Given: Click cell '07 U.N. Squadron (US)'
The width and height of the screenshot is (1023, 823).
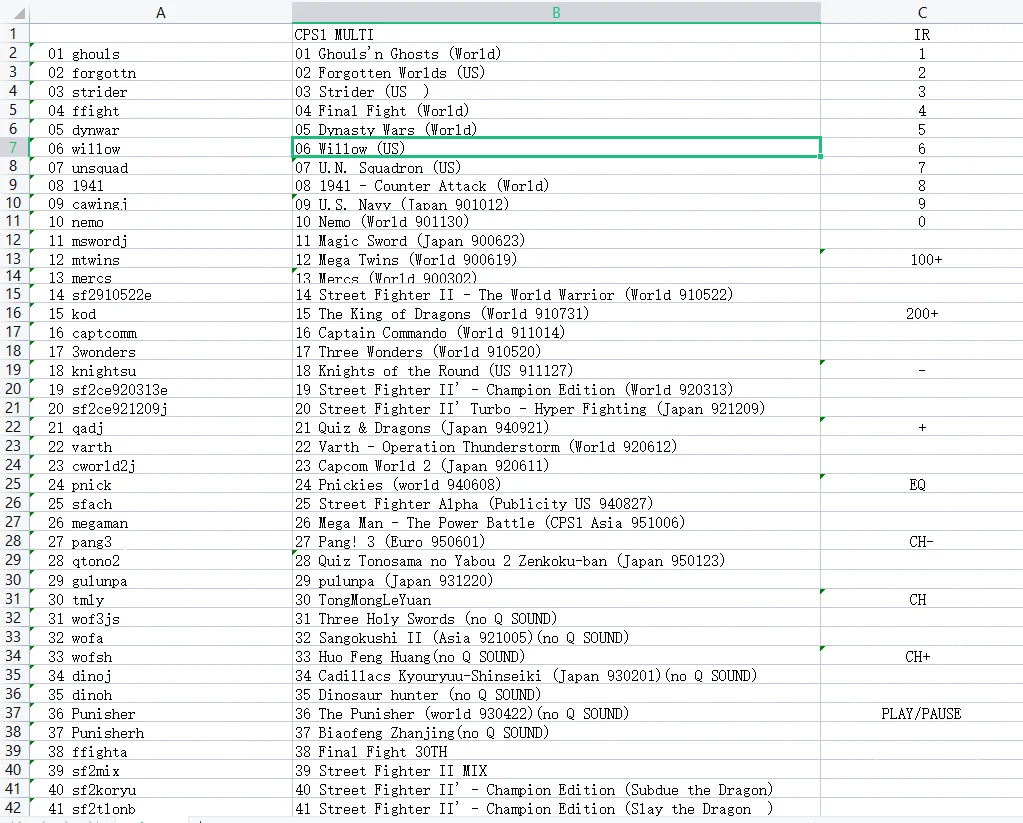Looking at the screenshot, I should pyautogui.click(x=556, y=167).
